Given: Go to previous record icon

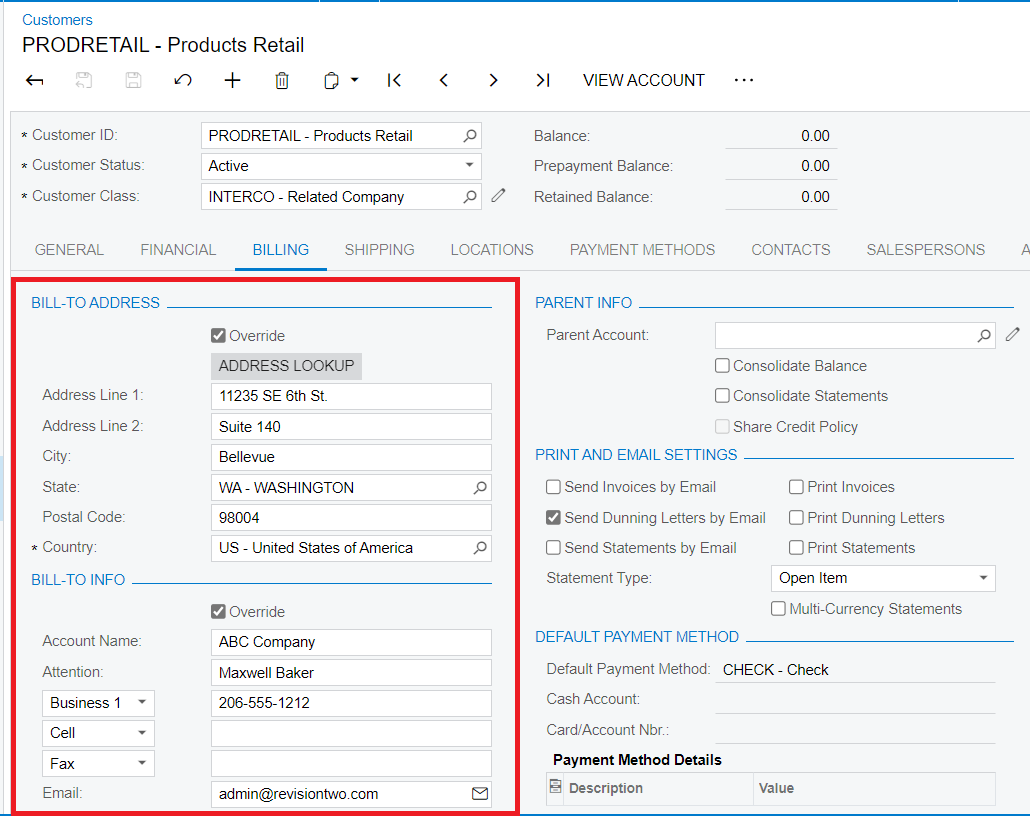Looking at the screenshot, I should pyautogui.click(x=444, y=81).
